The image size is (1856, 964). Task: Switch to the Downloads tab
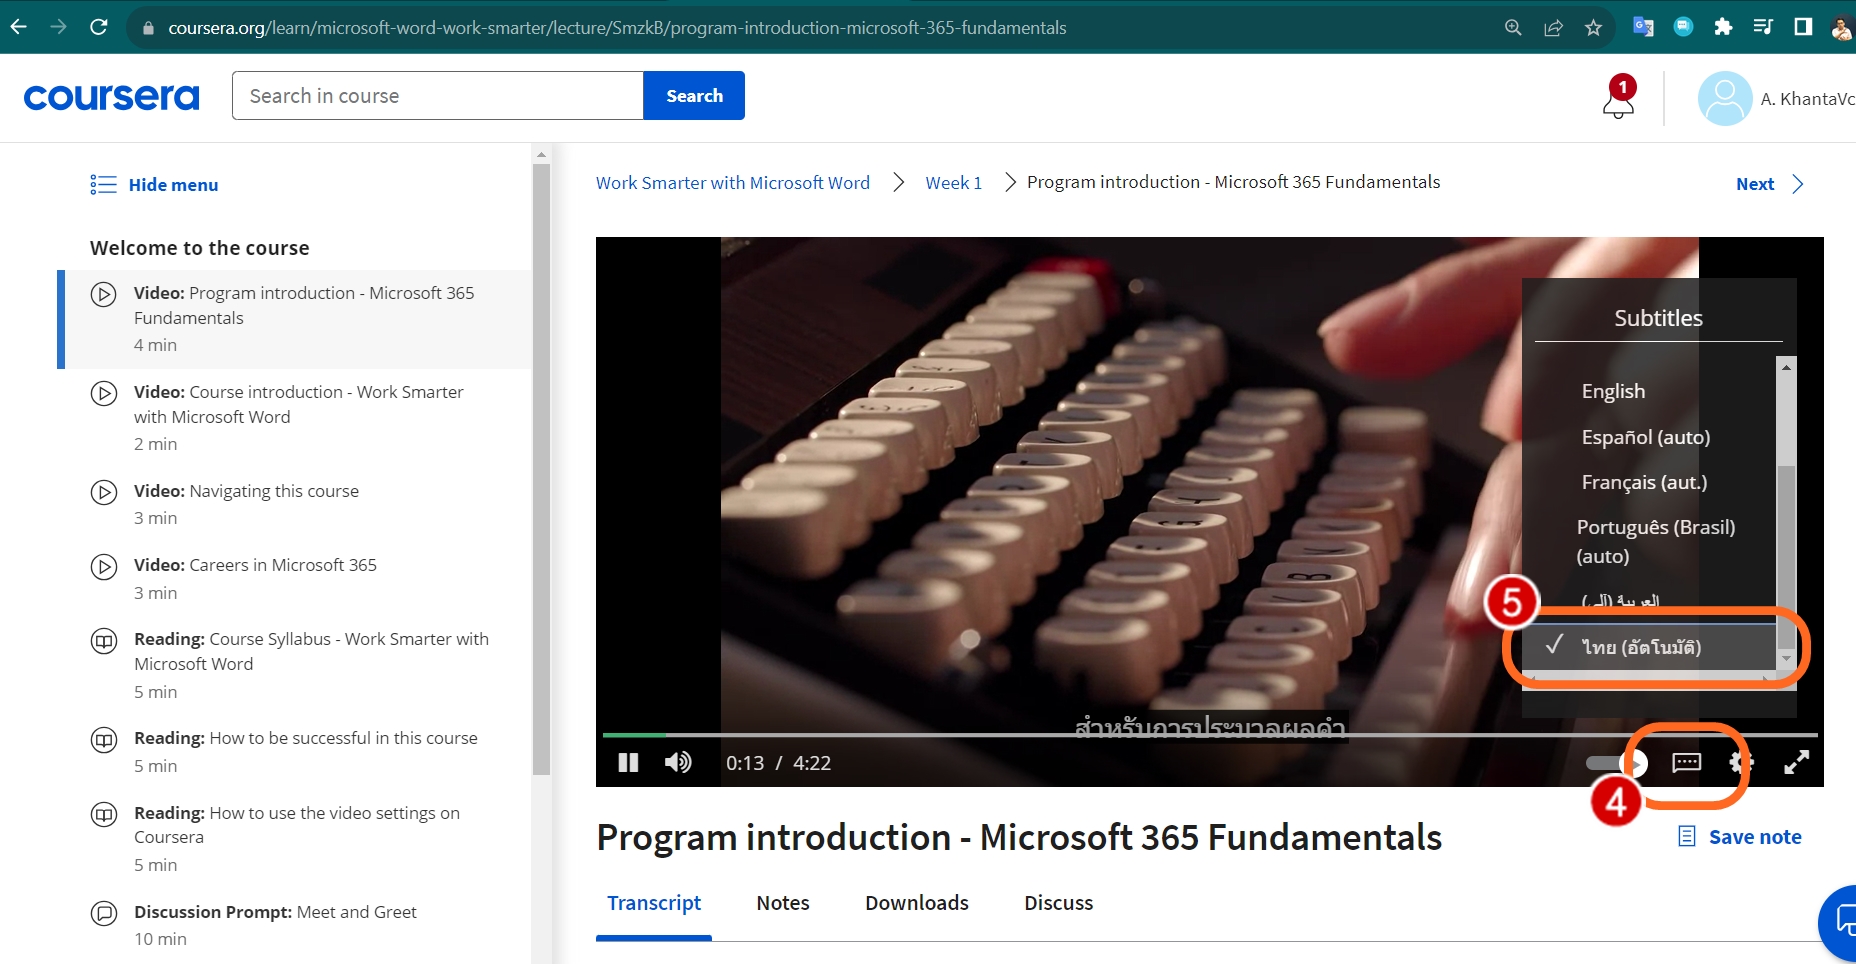tap(917, 903)
